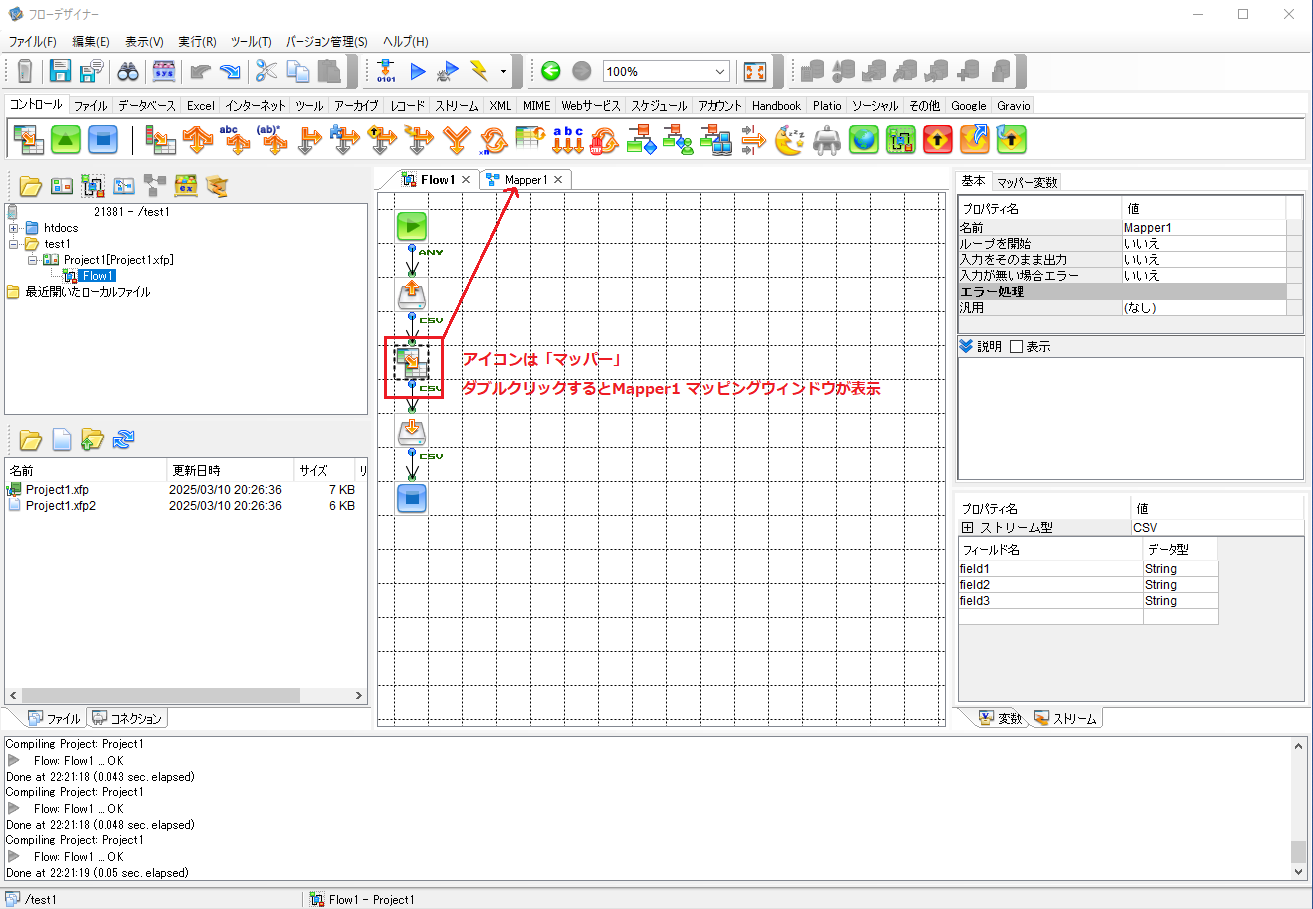This screenshot has width=1313, height=909.
Task: Select the Mapper component in the palette
Action: pyautogui.click(x=29, y=139)
